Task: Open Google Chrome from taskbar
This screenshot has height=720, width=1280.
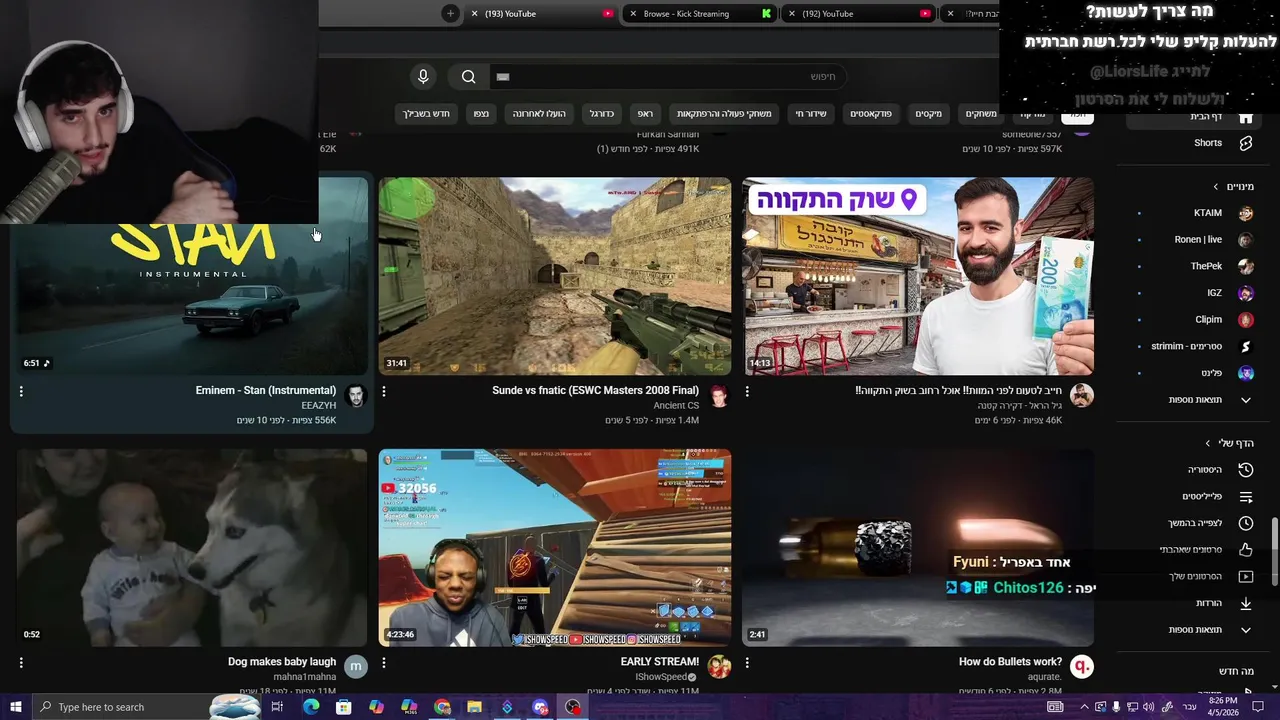Action: [442, 707]
